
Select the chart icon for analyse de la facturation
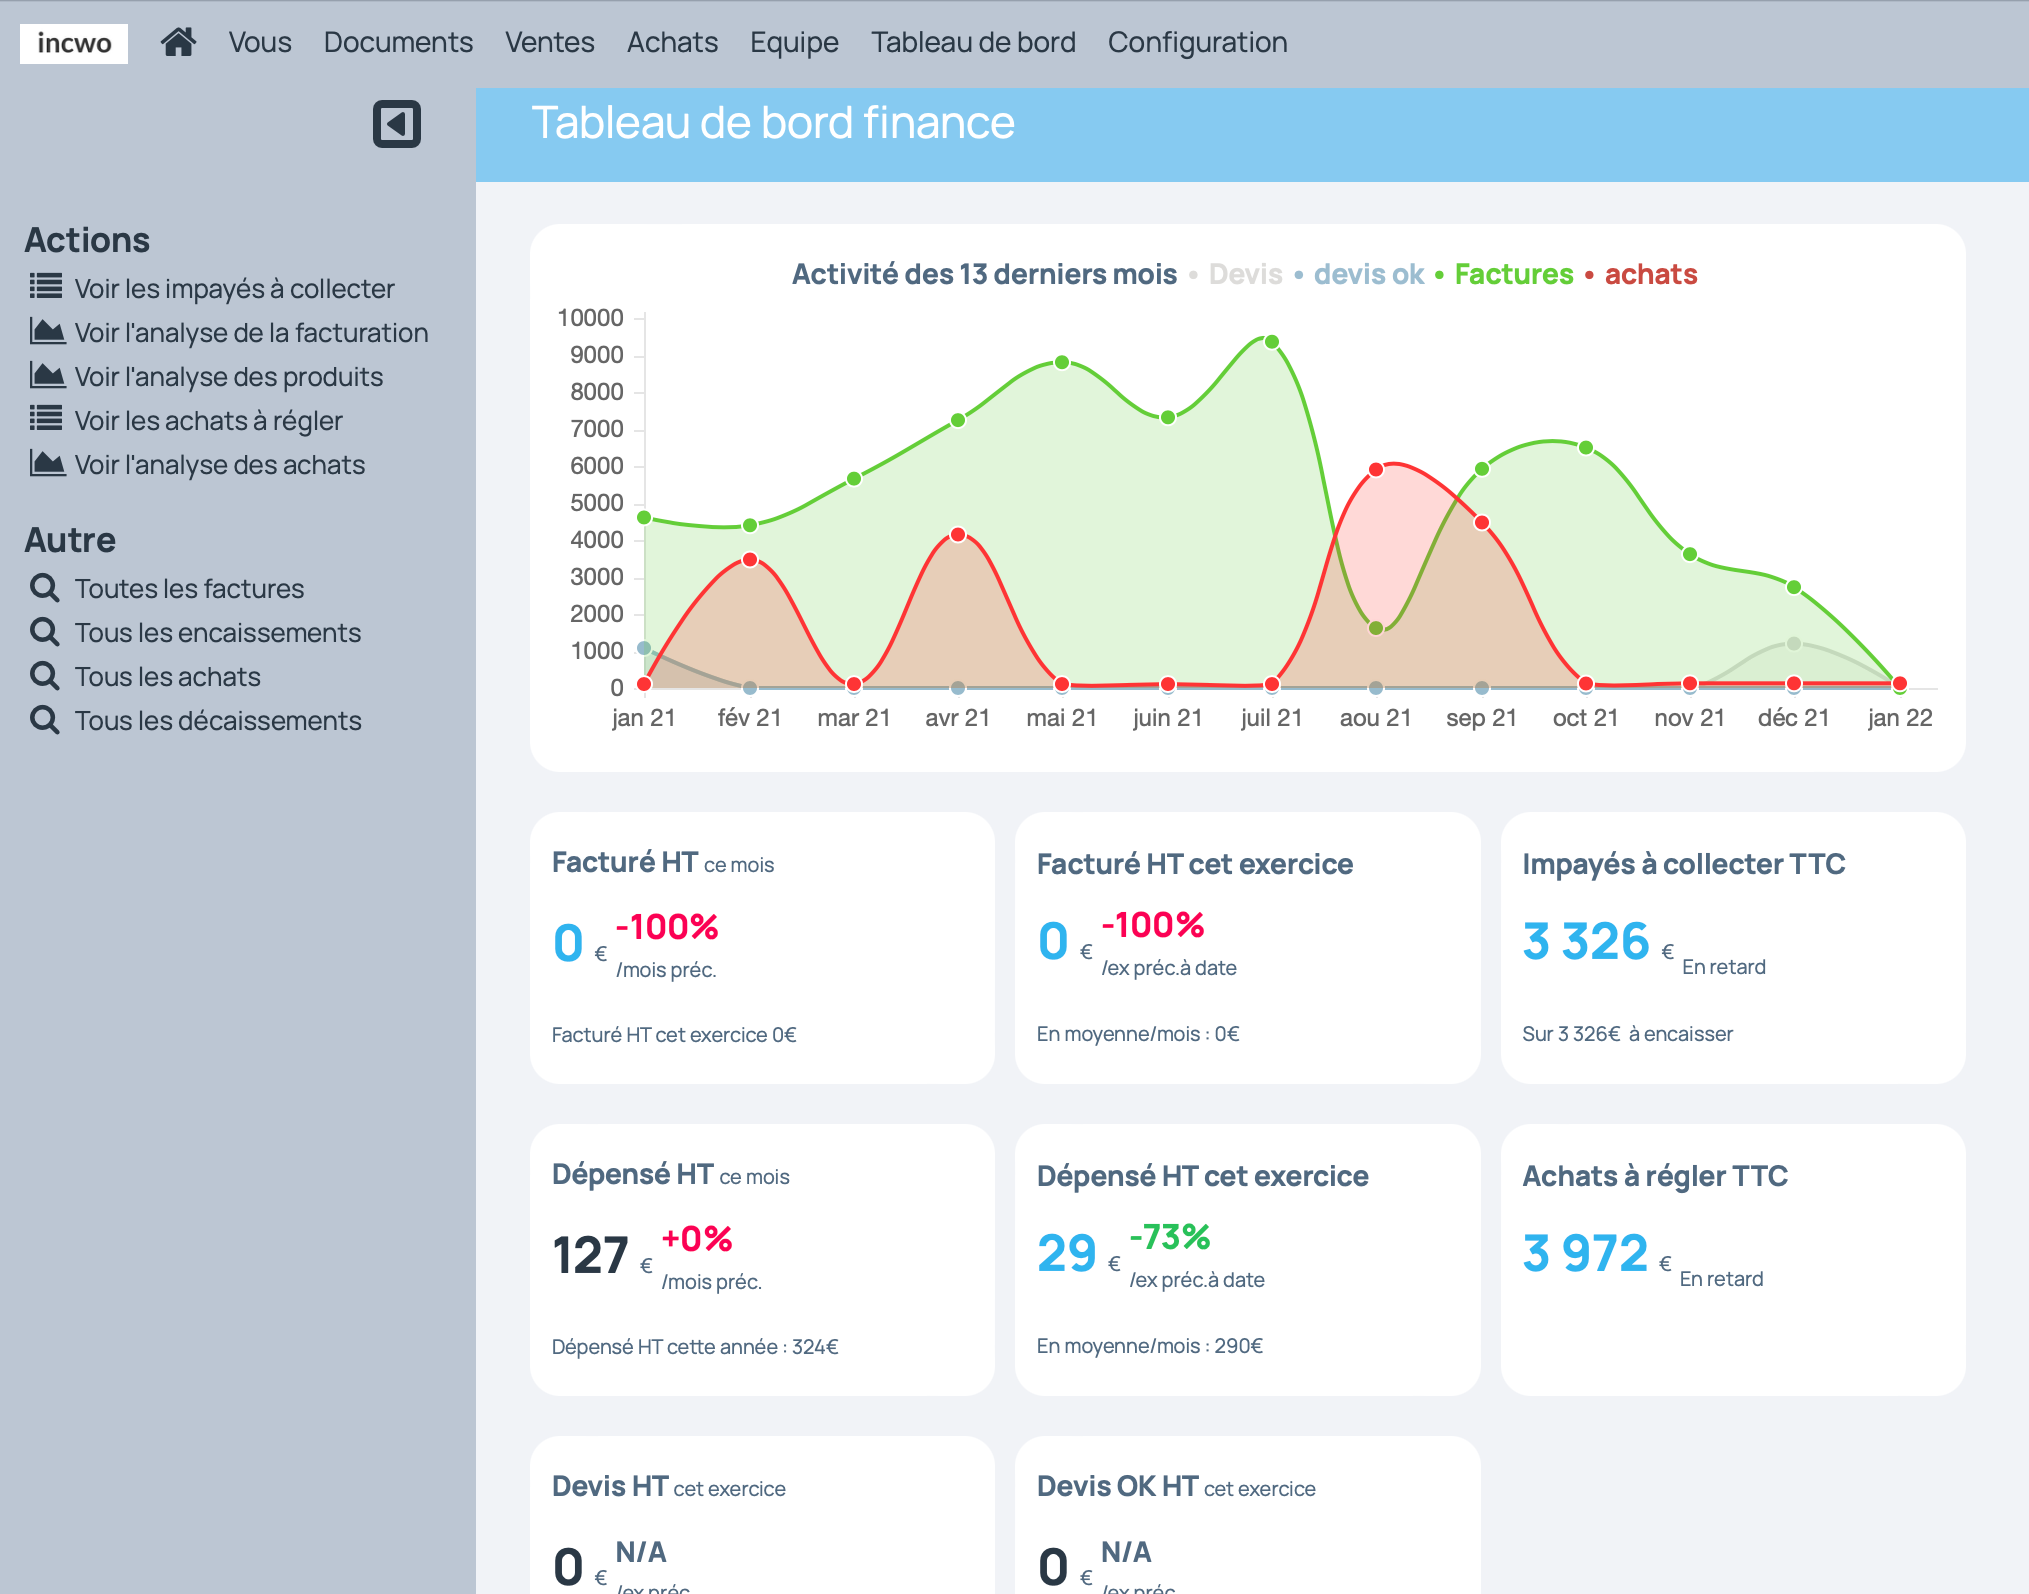pyautogui.click(x=46, y=331)
